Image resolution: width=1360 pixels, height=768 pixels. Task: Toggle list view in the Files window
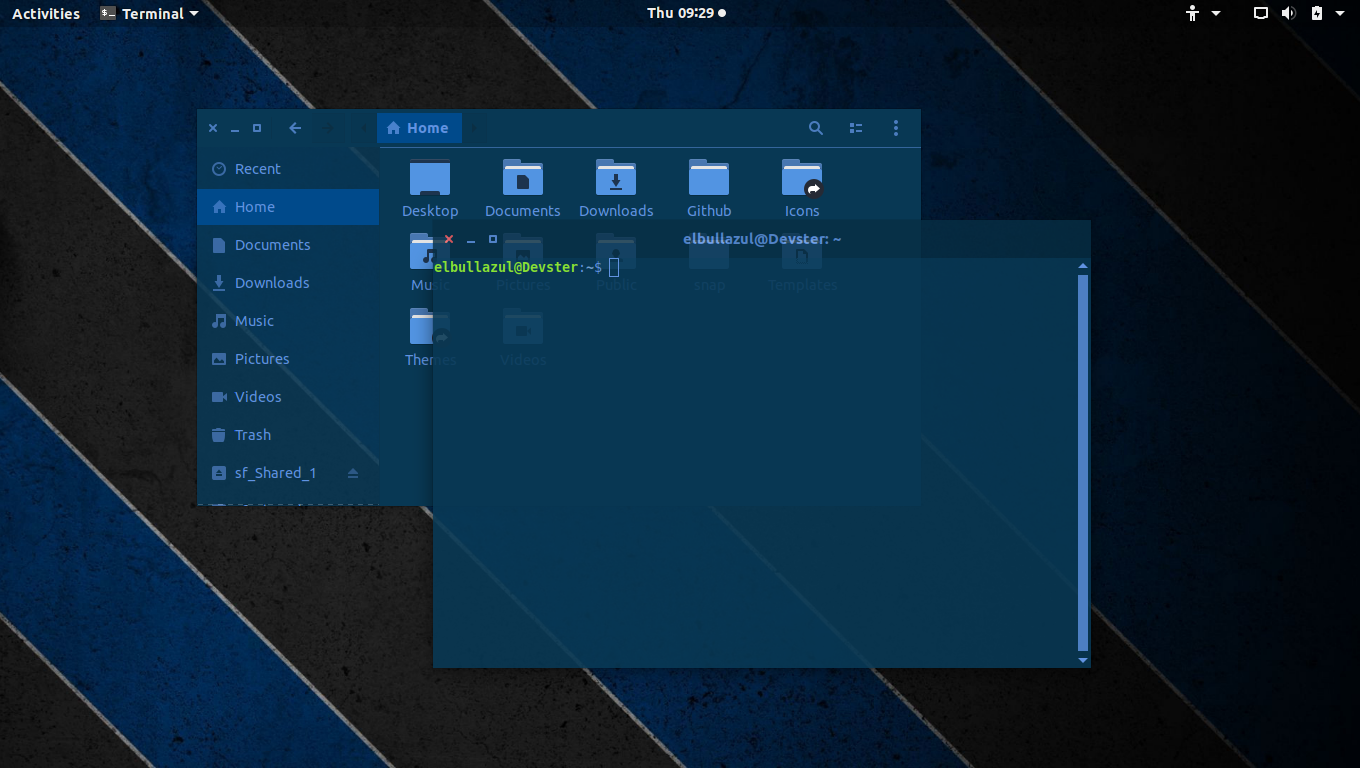(x=856, y=128)
